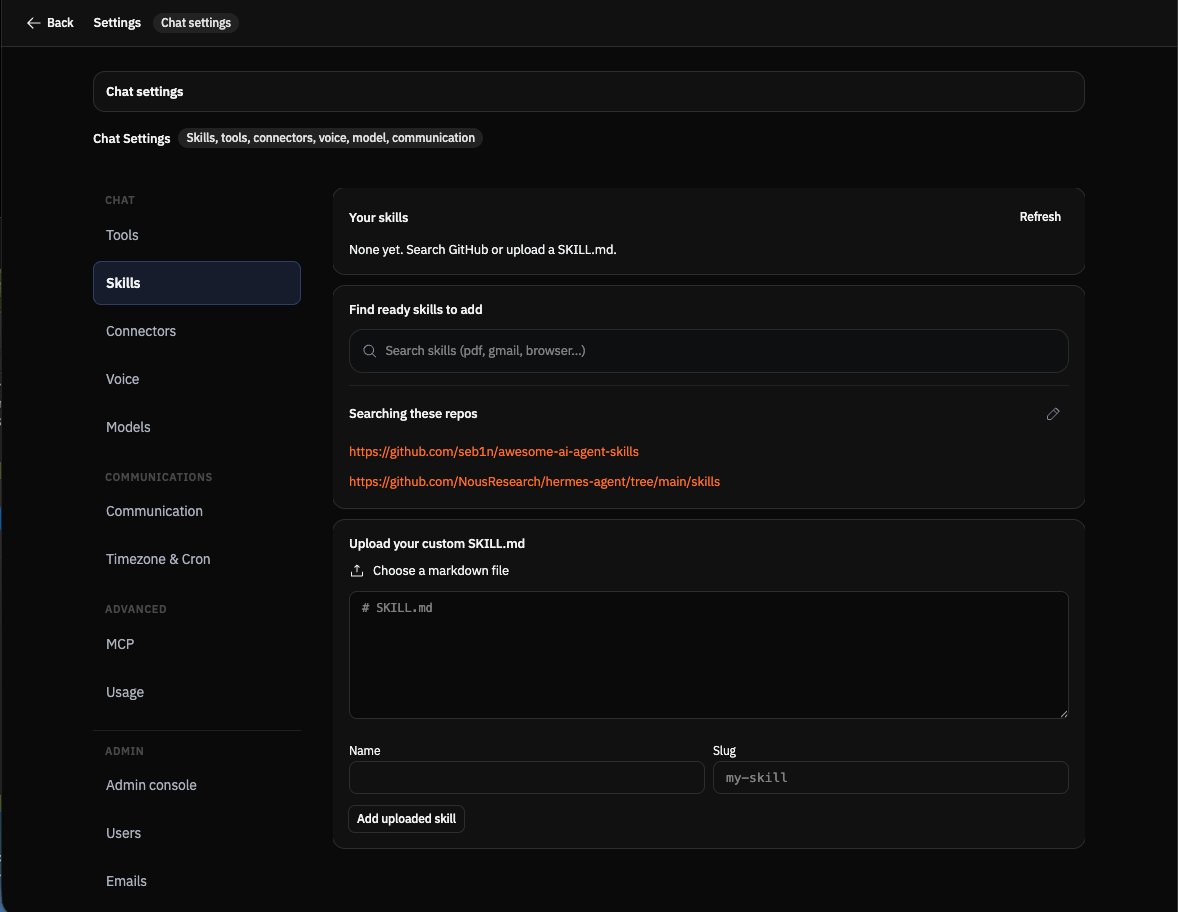
Task: Refresh your skills list
Action: pyautogui.click(x=1040, y=216)
